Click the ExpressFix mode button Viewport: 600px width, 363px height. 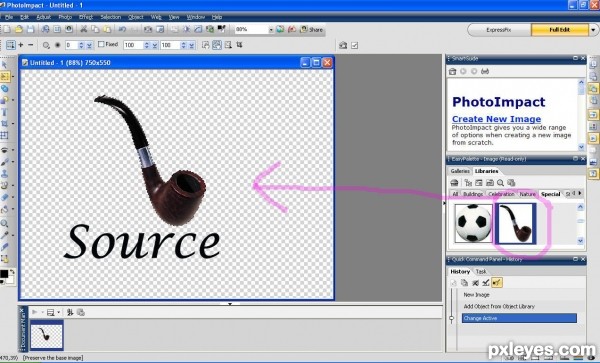pos(499,30)
